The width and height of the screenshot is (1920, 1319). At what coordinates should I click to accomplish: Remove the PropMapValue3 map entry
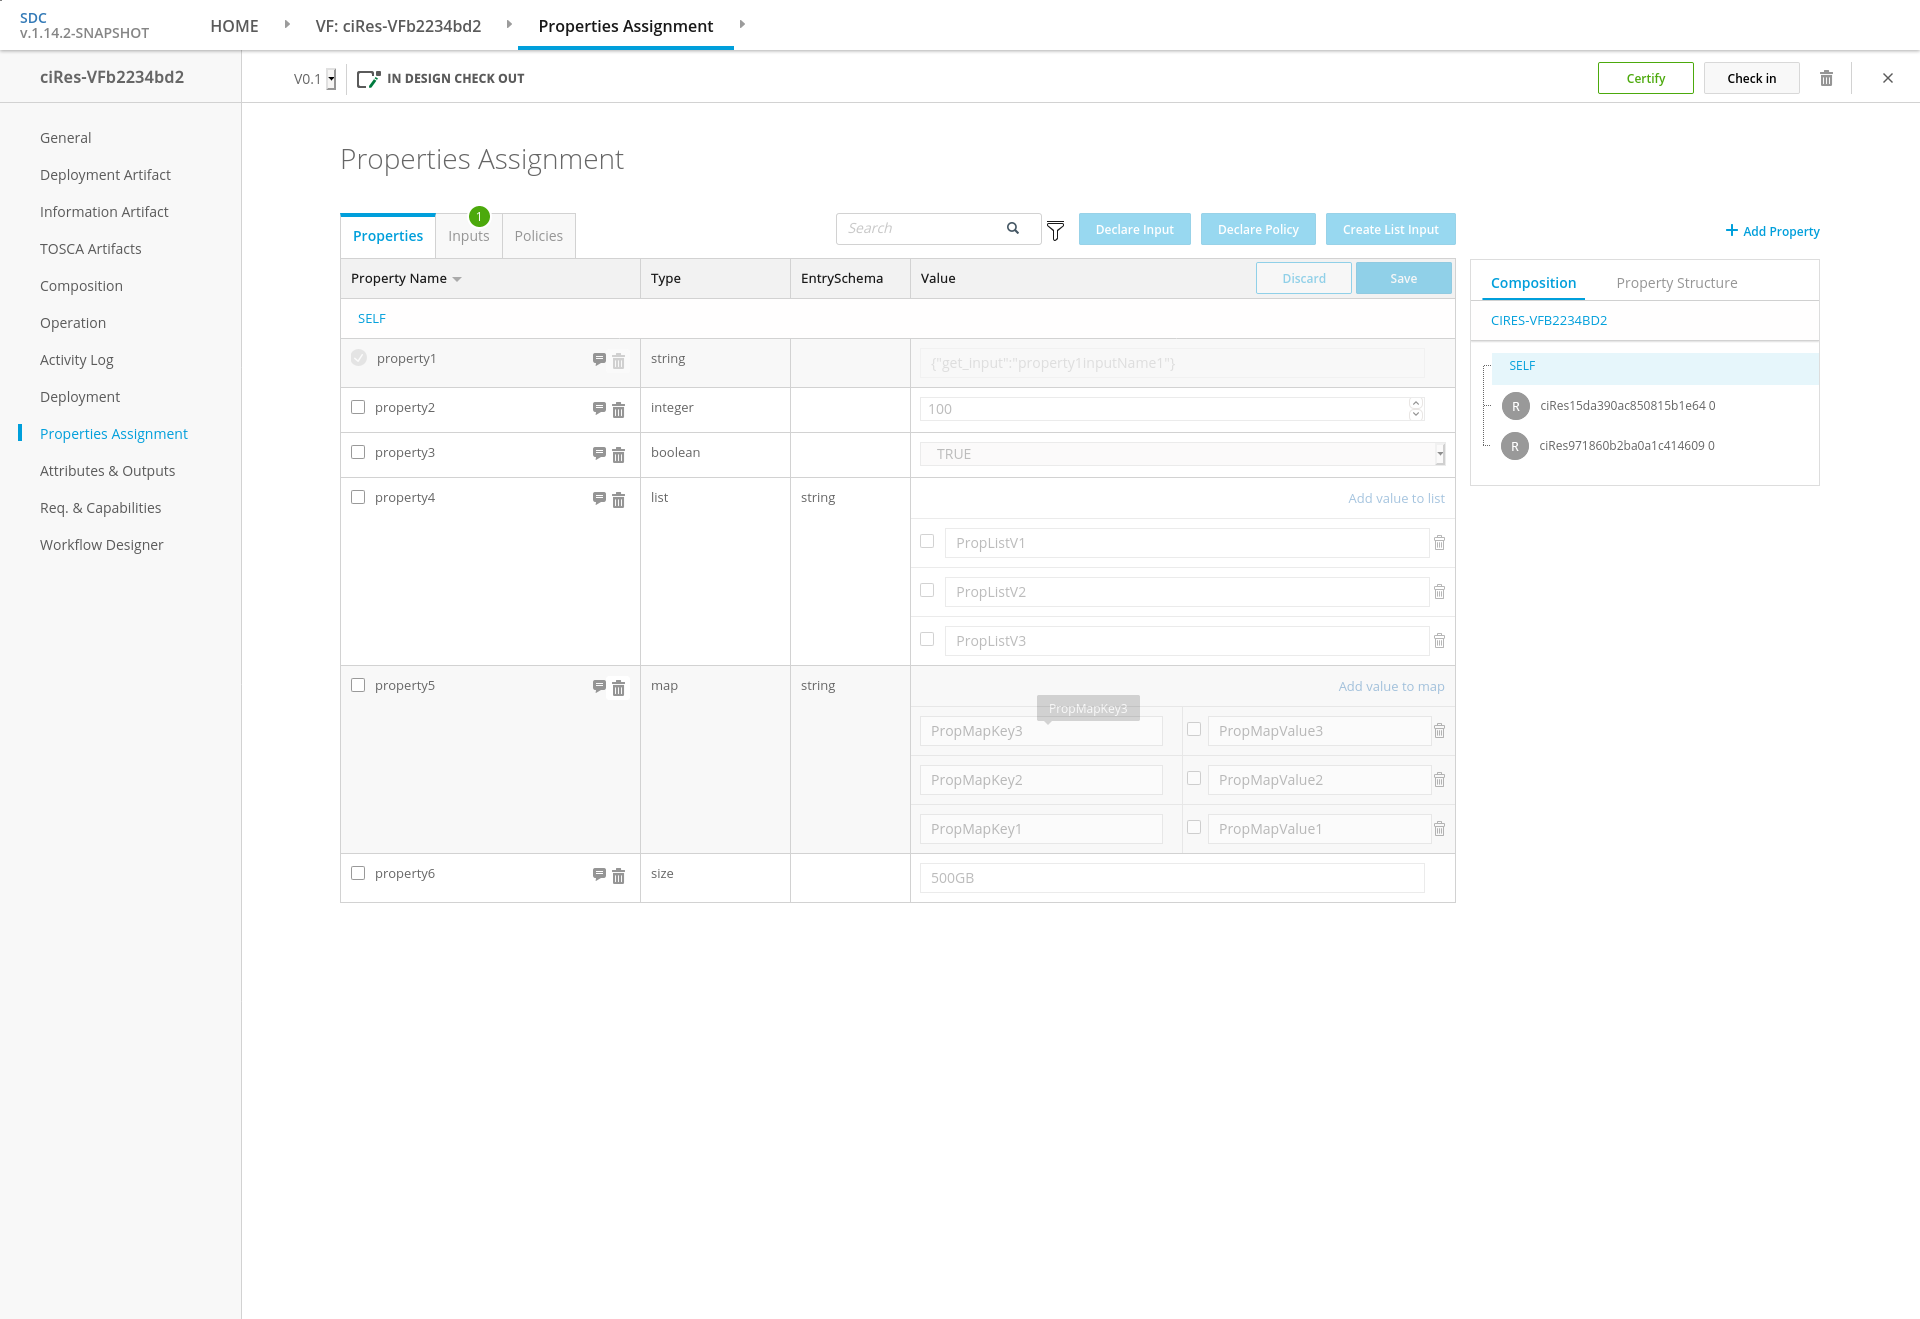click(1439, 731)
